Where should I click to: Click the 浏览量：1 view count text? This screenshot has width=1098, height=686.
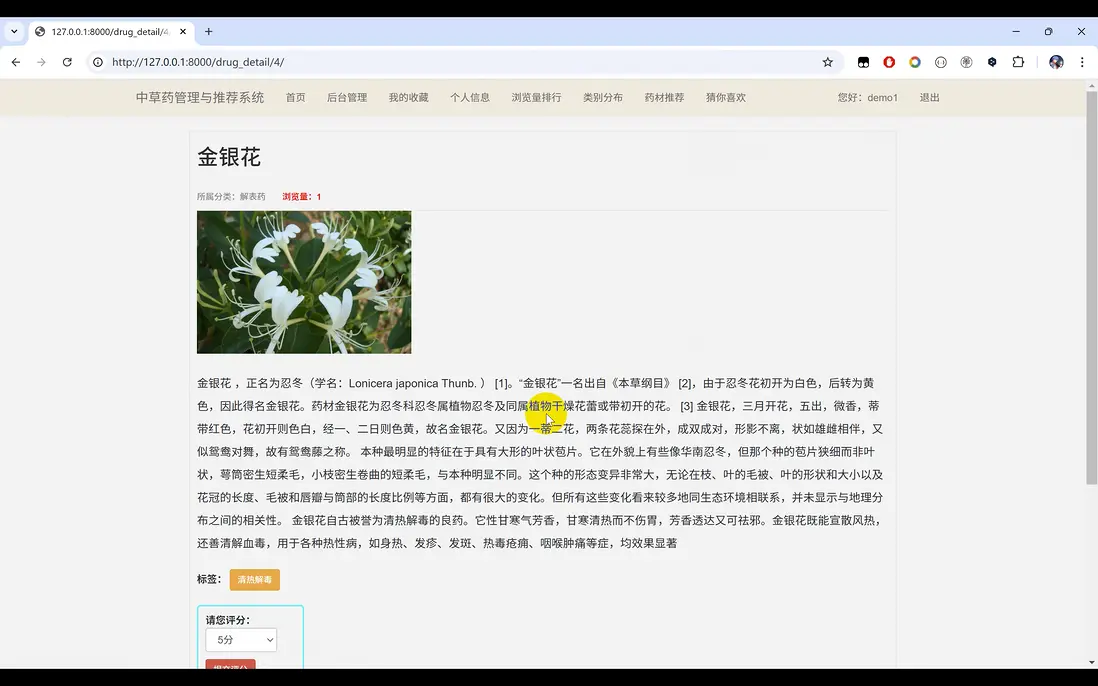click(x=302, y=197)
